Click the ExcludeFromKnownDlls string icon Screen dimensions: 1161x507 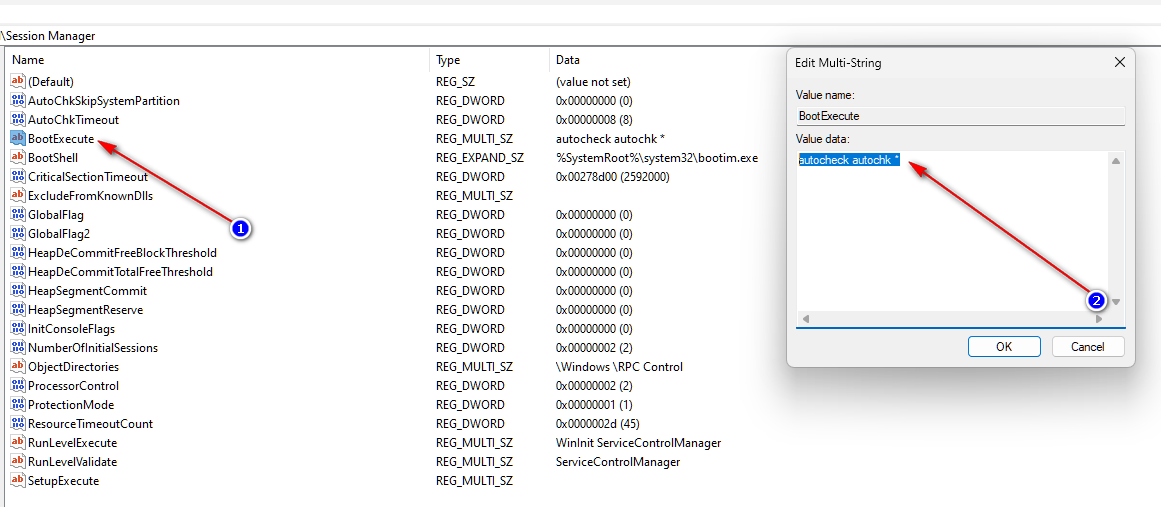click(x=18, y=195)
